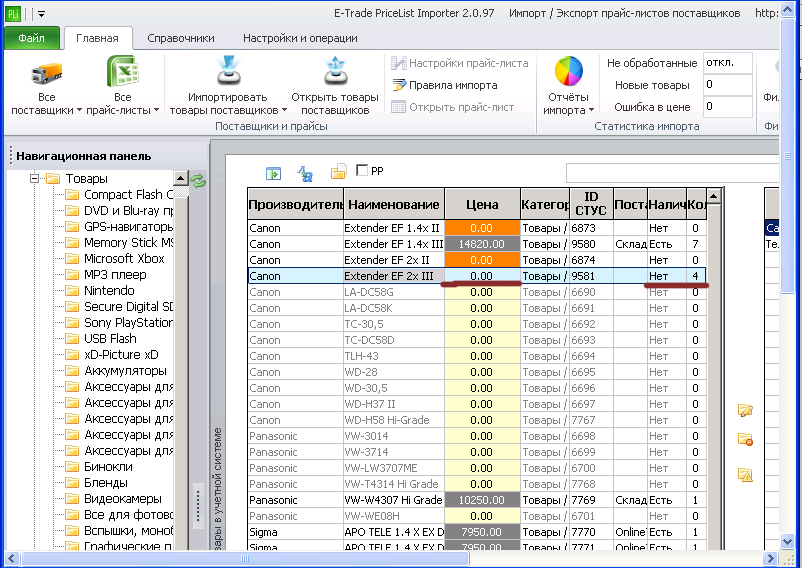Click Импортировать товары поставщиков icon

pos(228,71)
